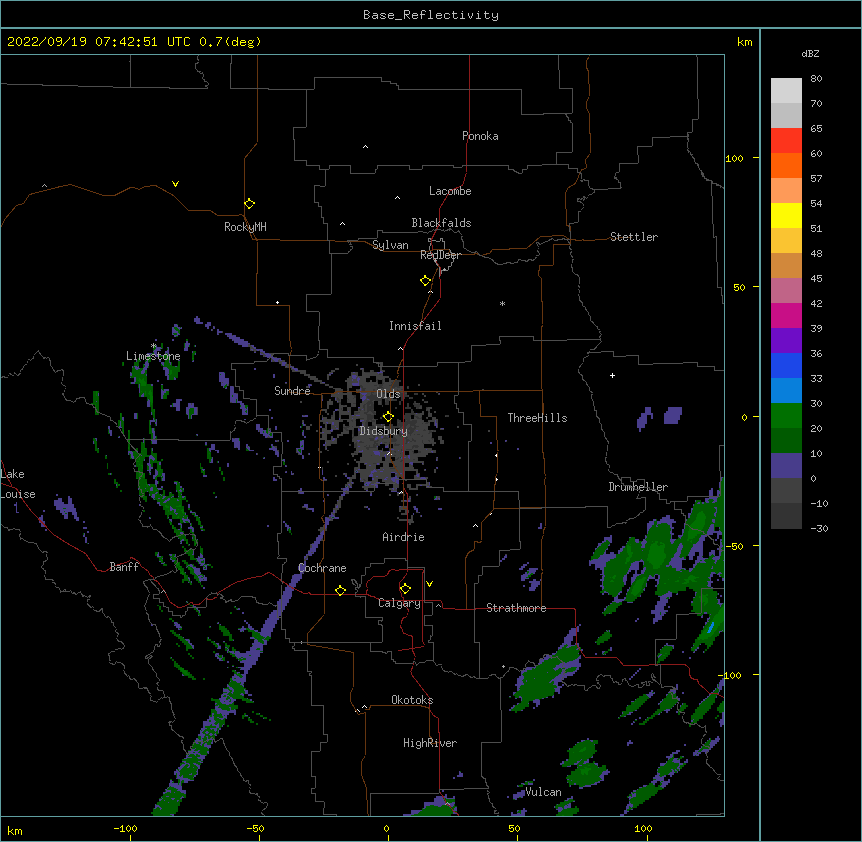862x842 pixels.
Task: Click the Cochrane label
Action: [x=322, y=568]
